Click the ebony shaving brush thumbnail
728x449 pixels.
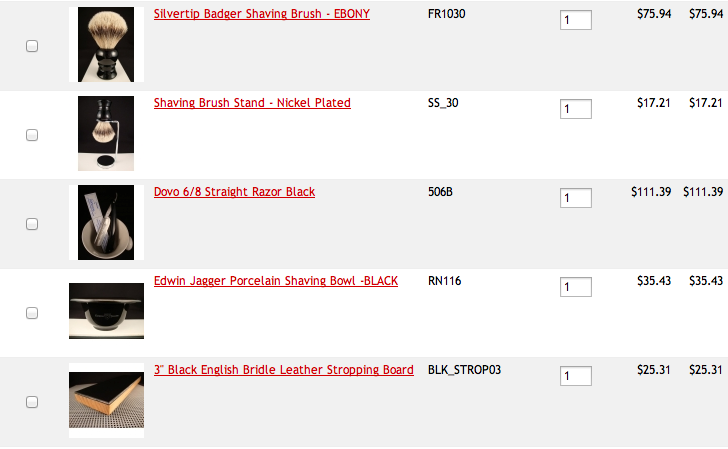point(106,45)
